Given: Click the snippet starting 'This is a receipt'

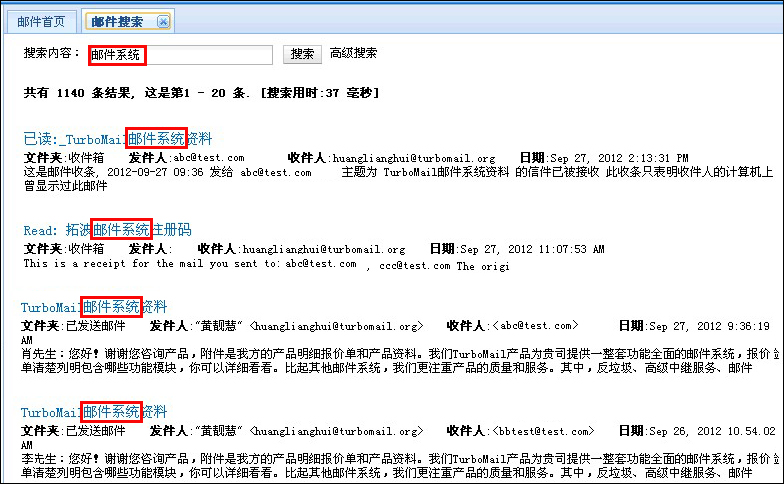Looking at the screenshot, I should click(x=190, y=265).
